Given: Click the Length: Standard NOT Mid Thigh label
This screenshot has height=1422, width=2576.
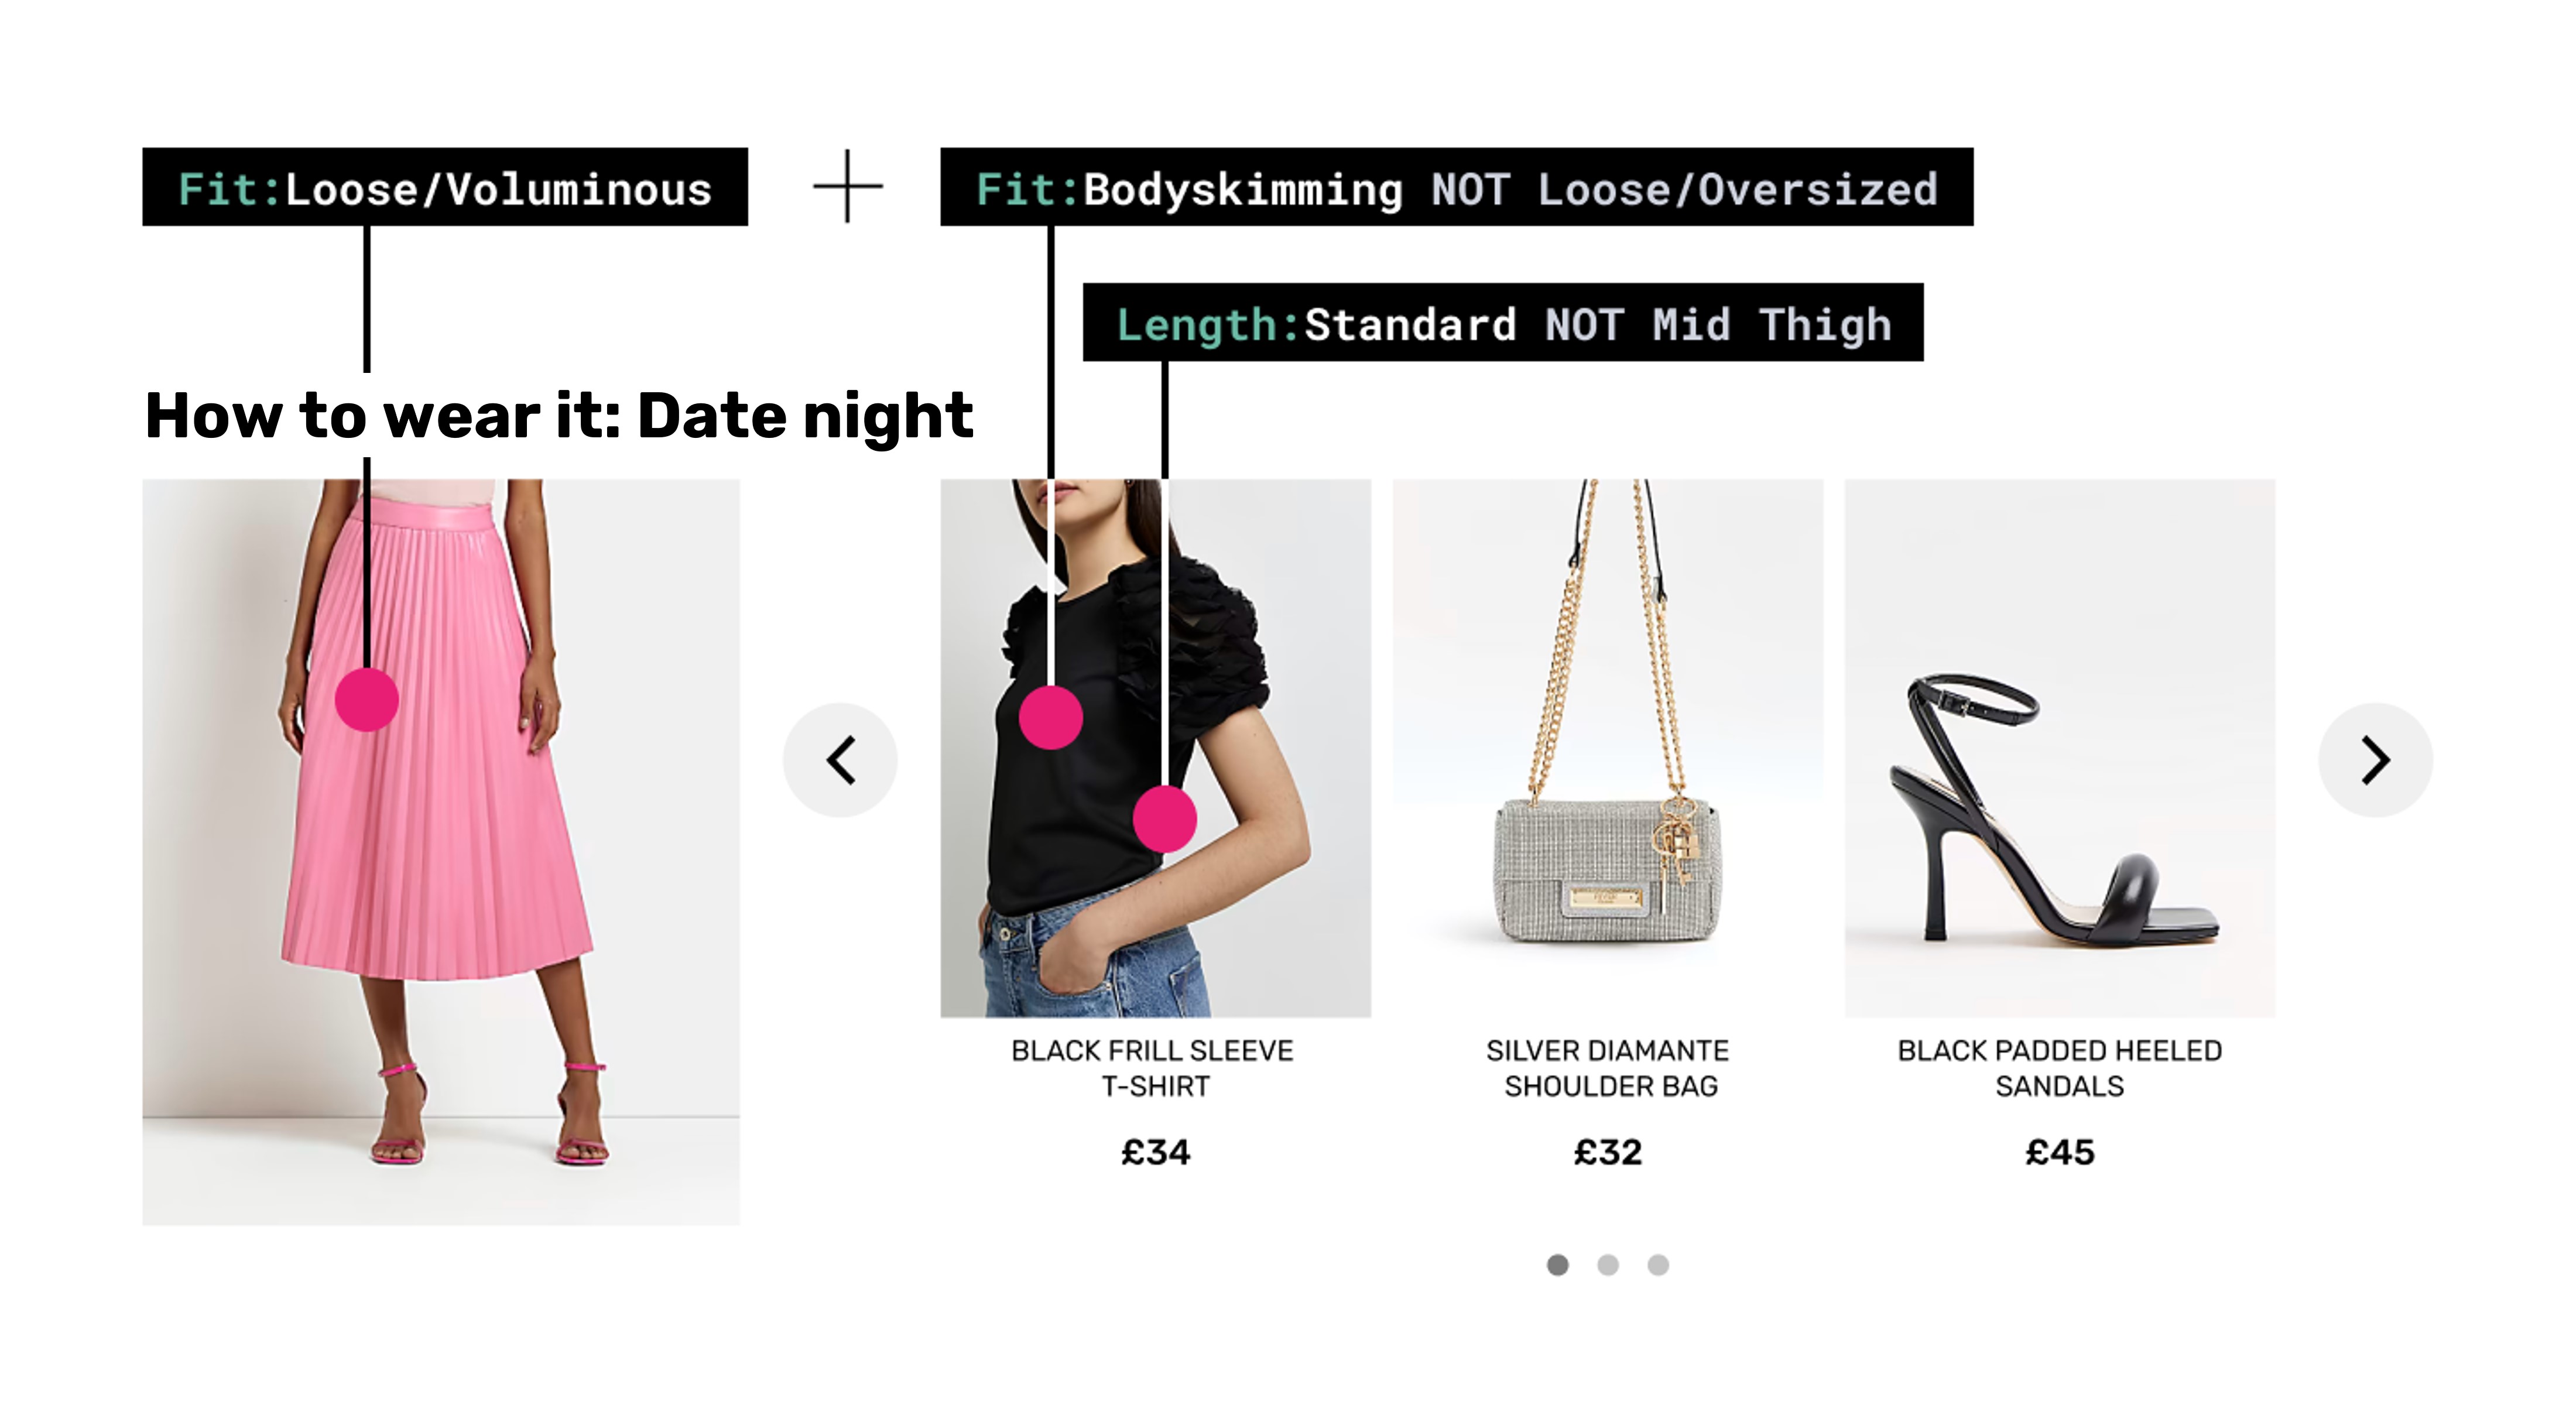Looking at the screenshot, I should [x=1503, y=322].
